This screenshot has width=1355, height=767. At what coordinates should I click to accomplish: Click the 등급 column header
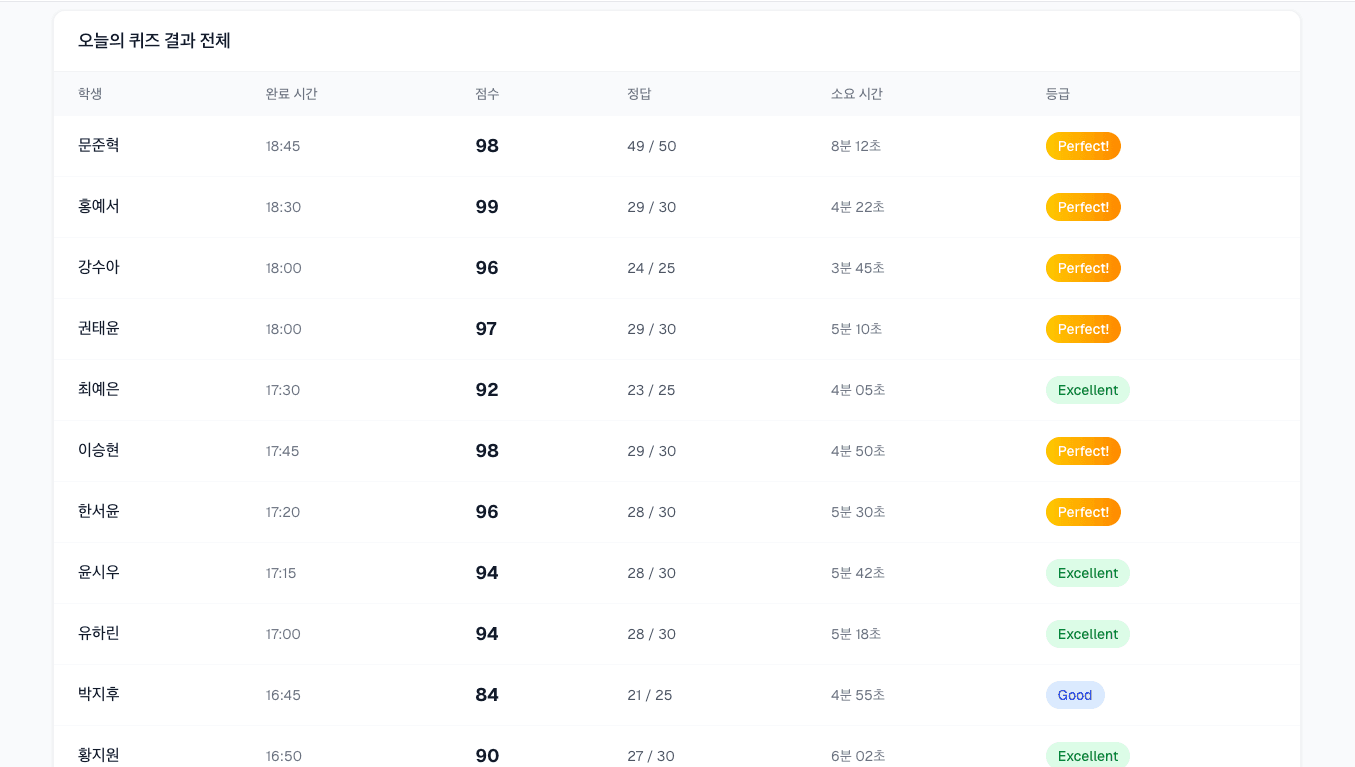[1057, 94]
